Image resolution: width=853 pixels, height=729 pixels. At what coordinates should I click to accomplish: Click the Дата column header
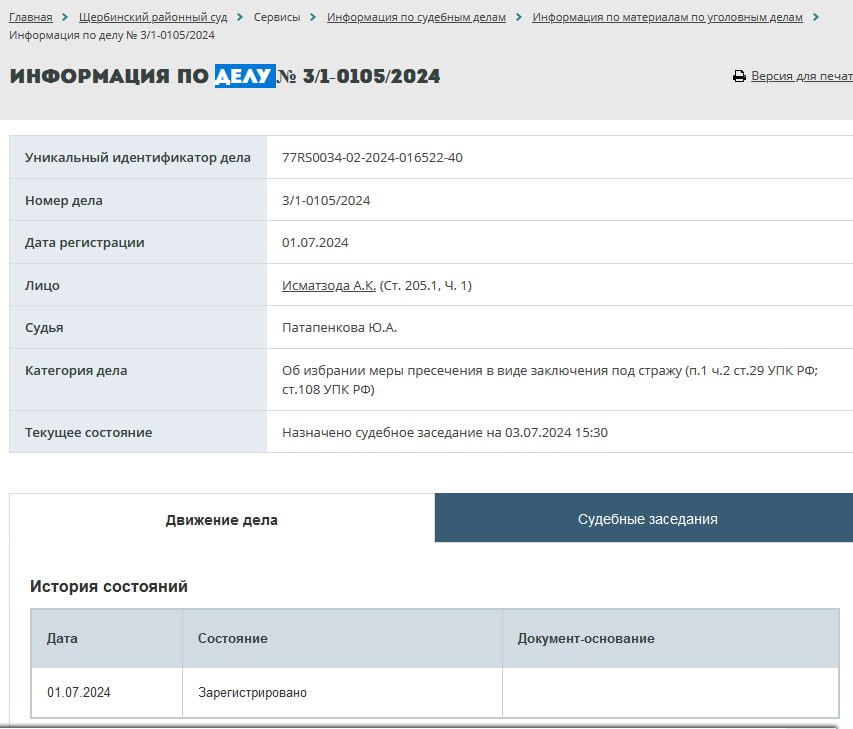click(x=62, y=638)
